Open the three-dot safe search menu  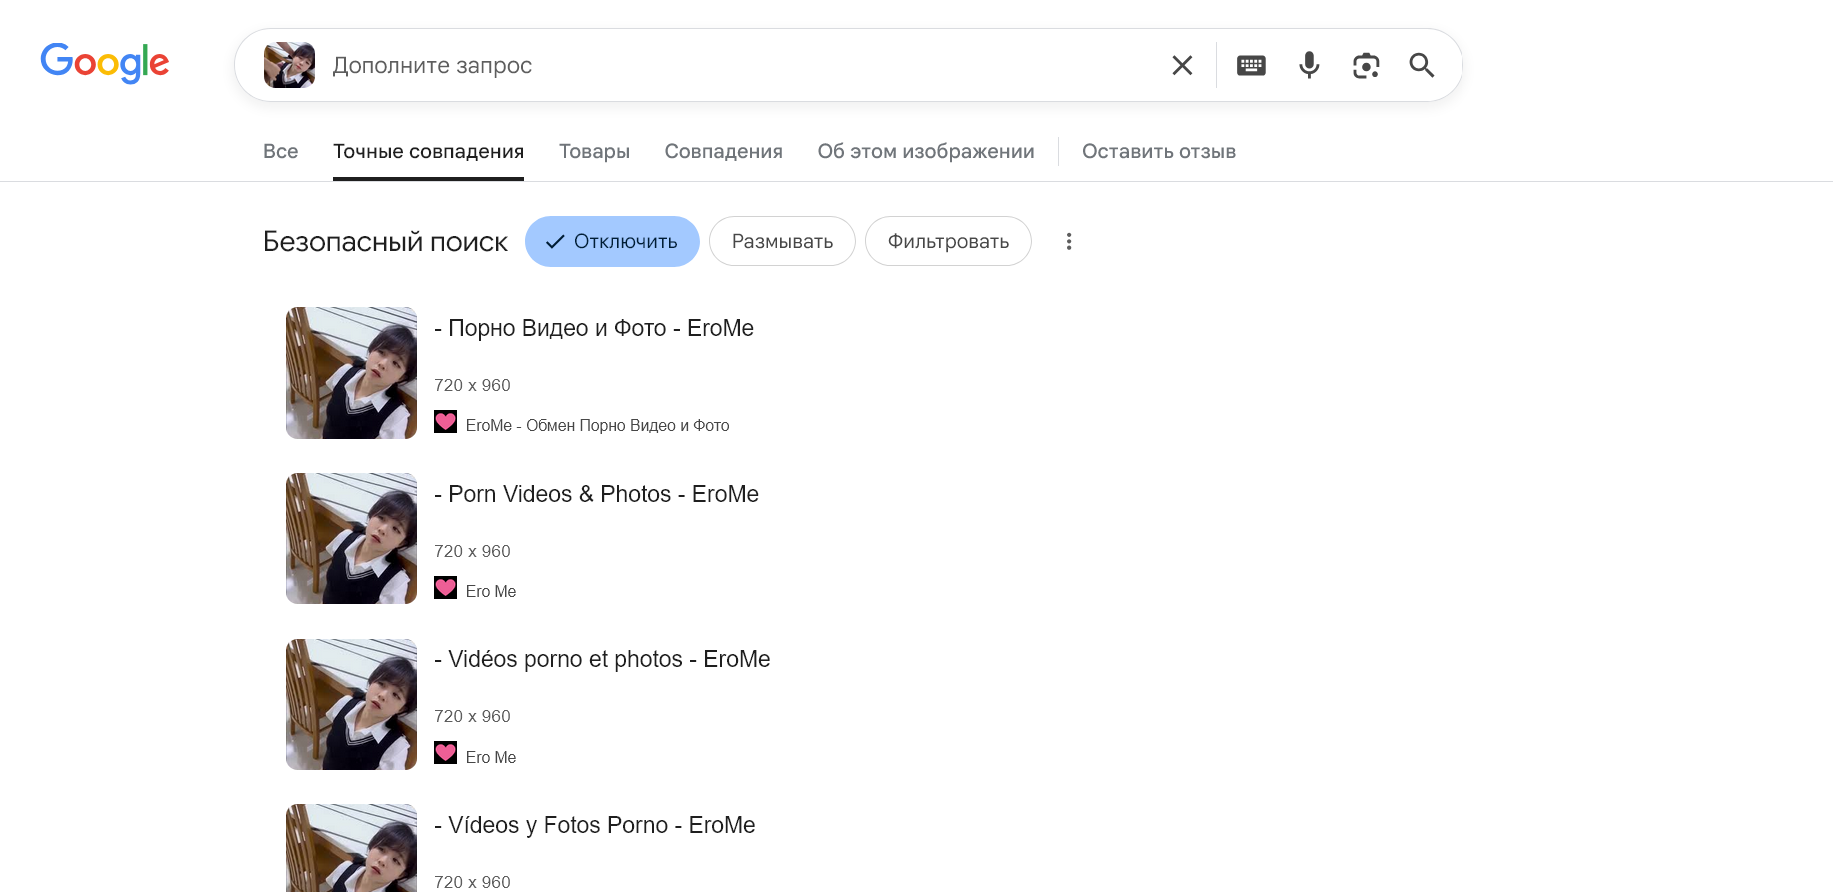coord(1069,241)
